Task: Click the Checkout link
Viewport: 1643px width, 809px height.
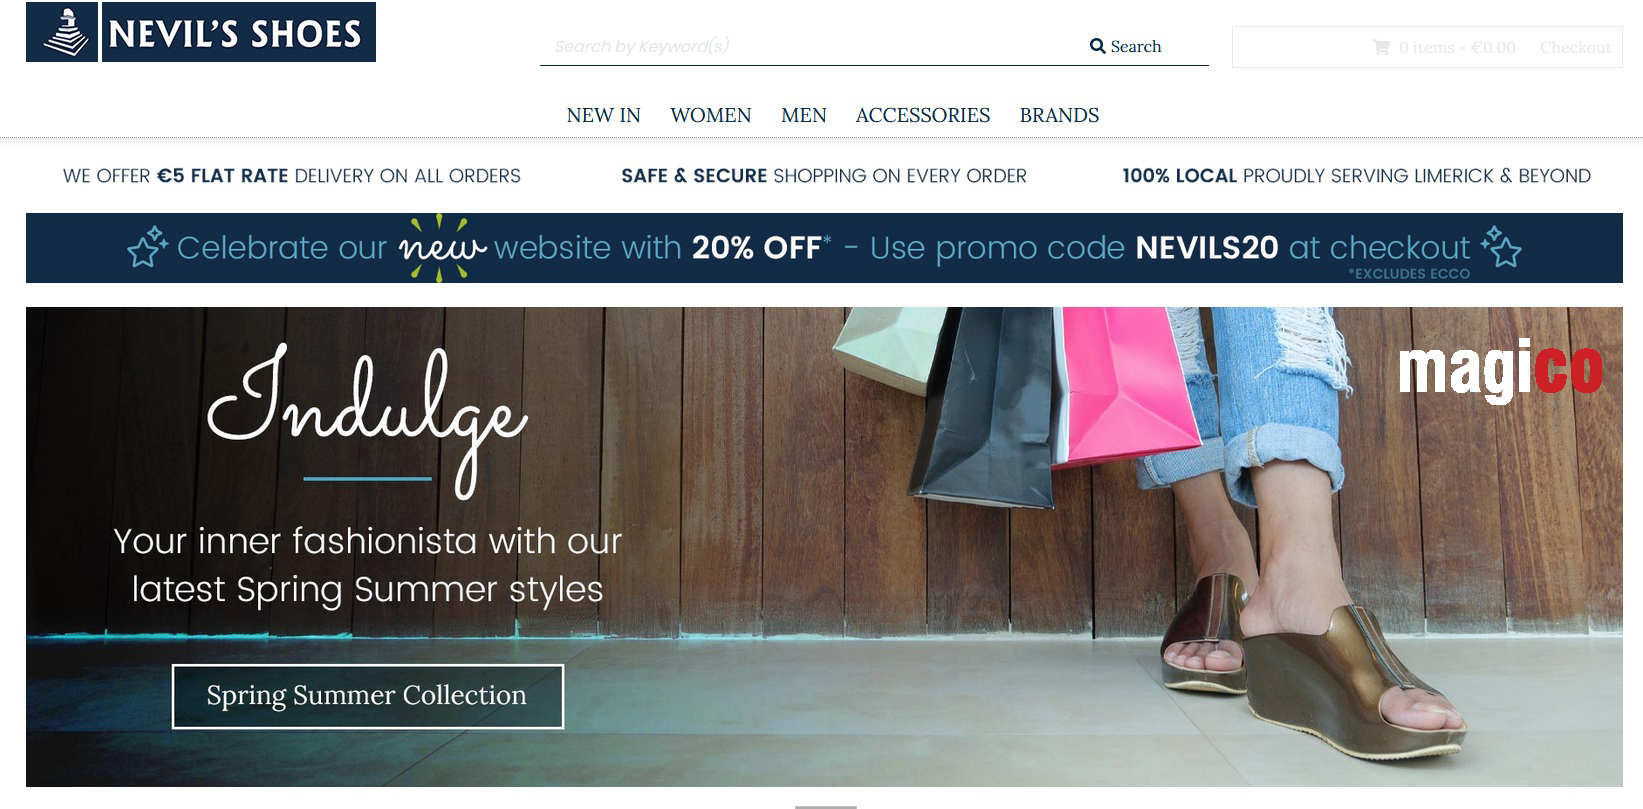Action: tap(1575, 47)
